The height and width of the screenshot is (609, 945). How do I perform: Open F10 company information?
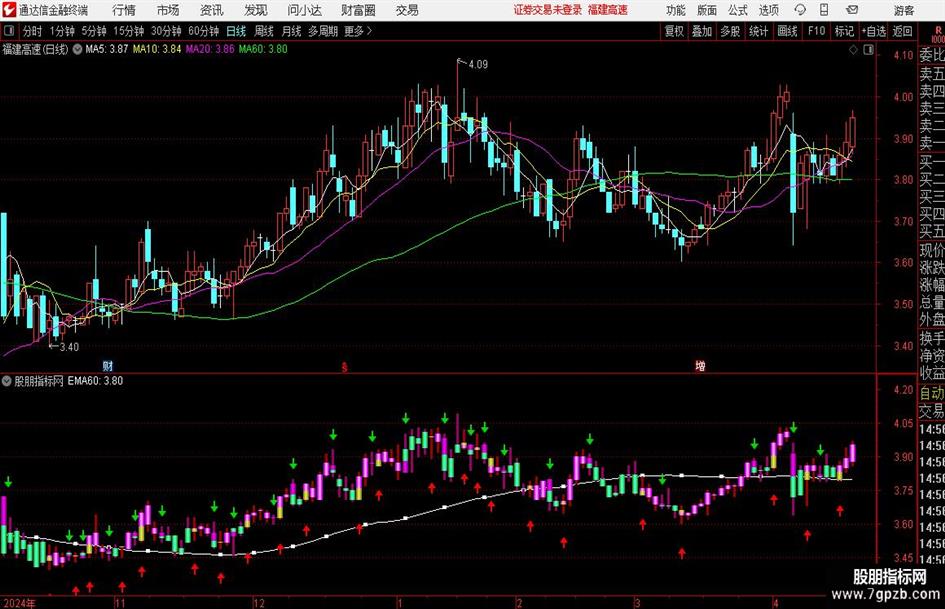(x=816, y=31)
